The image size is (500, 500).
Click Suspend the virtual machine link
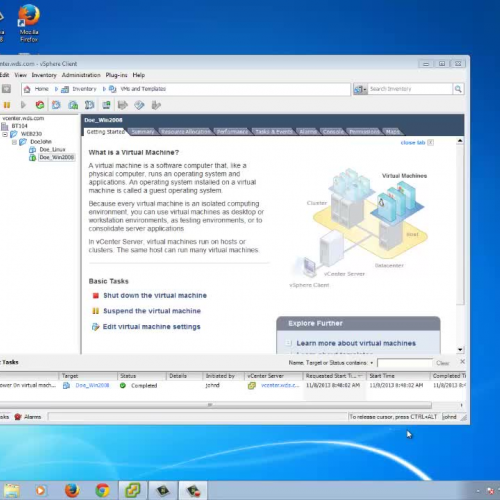pyautogui.click(x=152, y=311)
